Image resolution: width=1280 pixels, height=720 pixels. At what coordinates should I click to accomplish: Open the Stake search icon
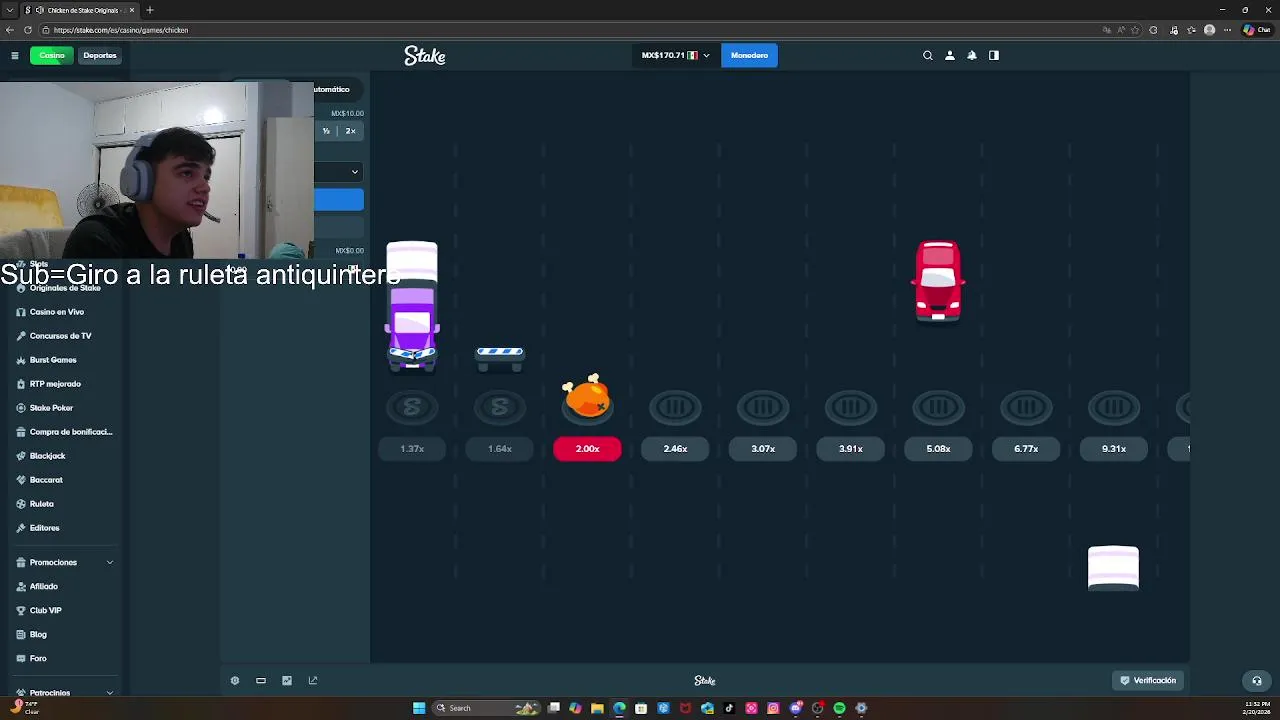[x=928, y=55]
